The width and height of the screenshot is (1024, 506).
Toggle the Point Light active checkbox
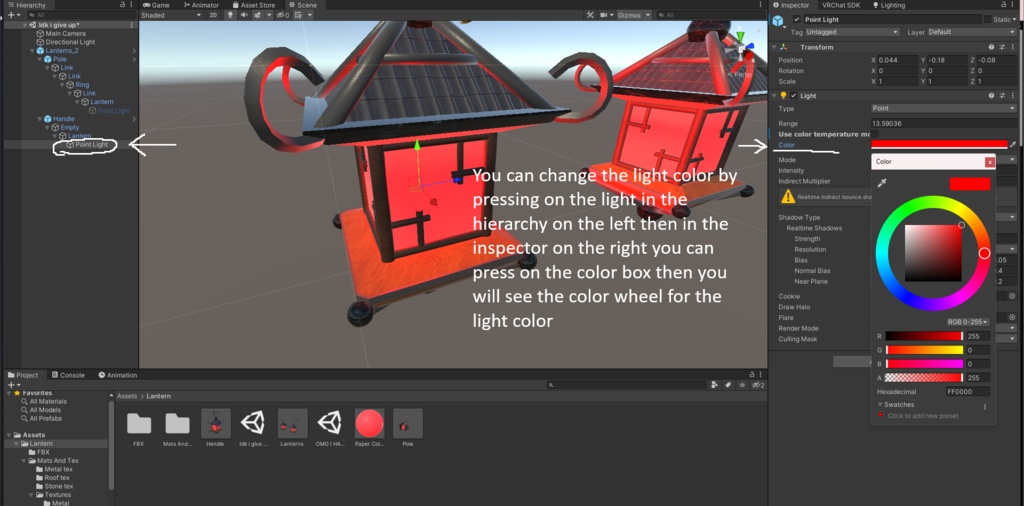[795, 20]
